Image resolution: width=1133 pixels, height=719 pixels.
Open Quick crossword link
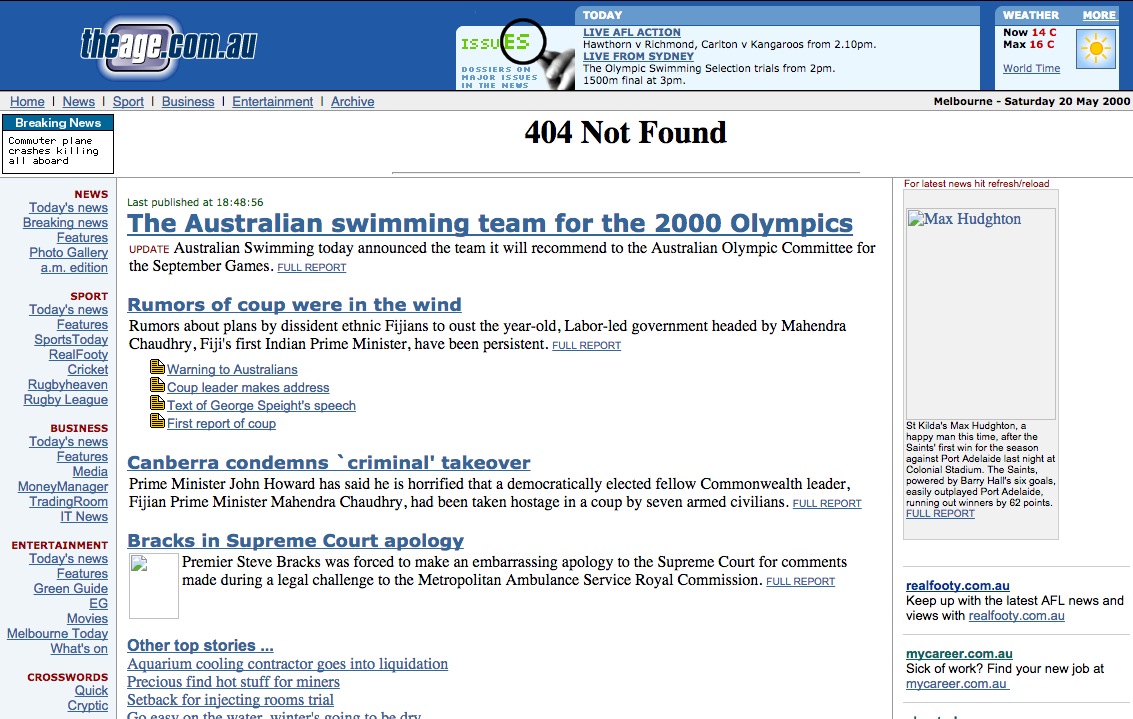point(91,691)
